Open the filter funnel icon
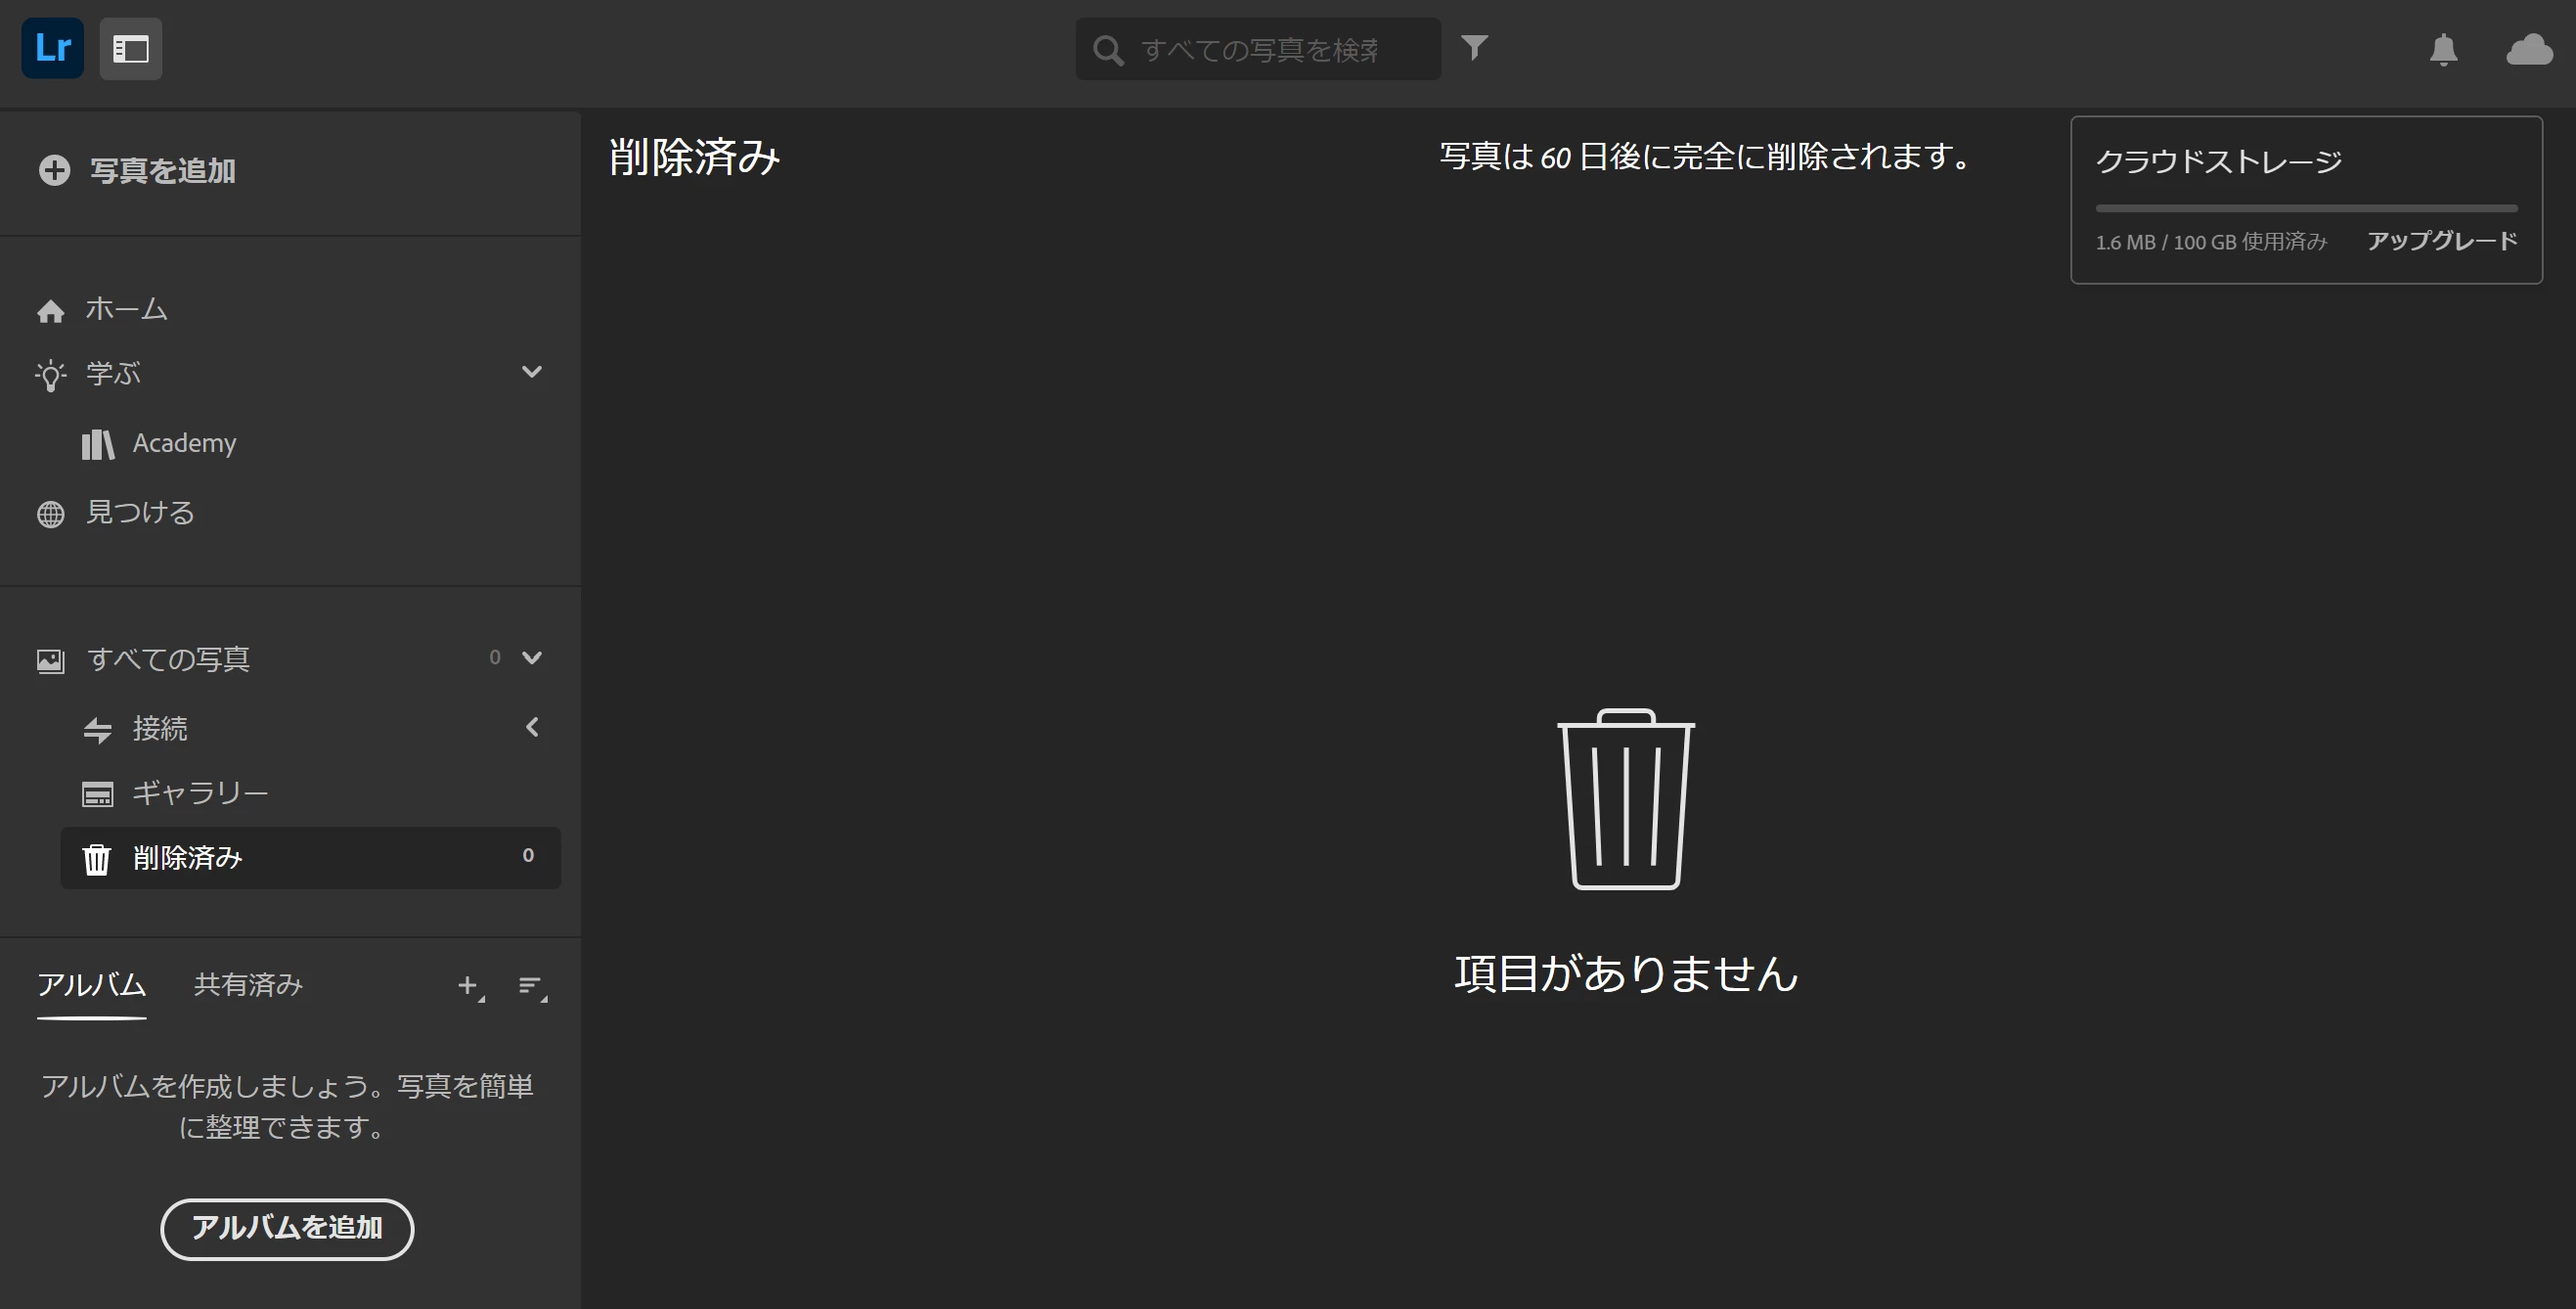2576x1309 pixels. [x=1474, y=47]
